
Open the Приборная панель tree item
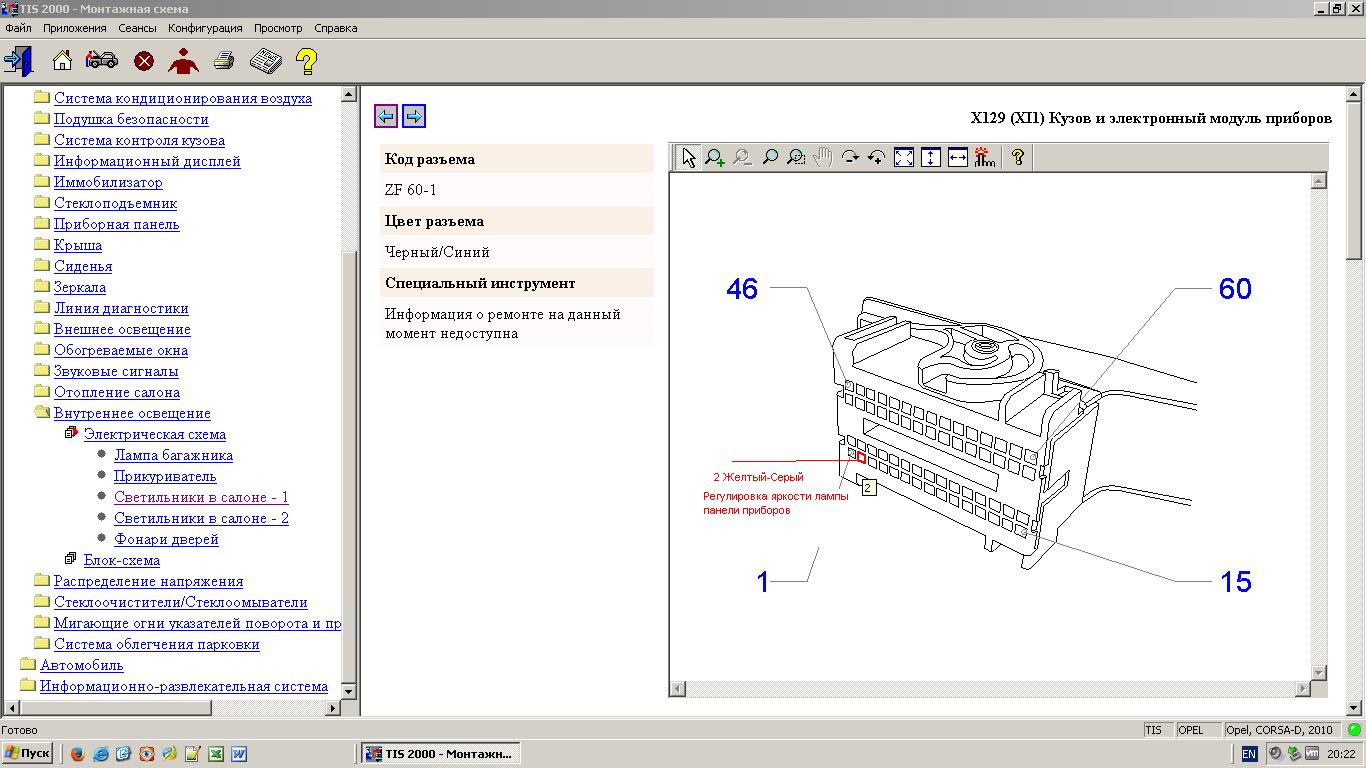click(x=116, y=224)
